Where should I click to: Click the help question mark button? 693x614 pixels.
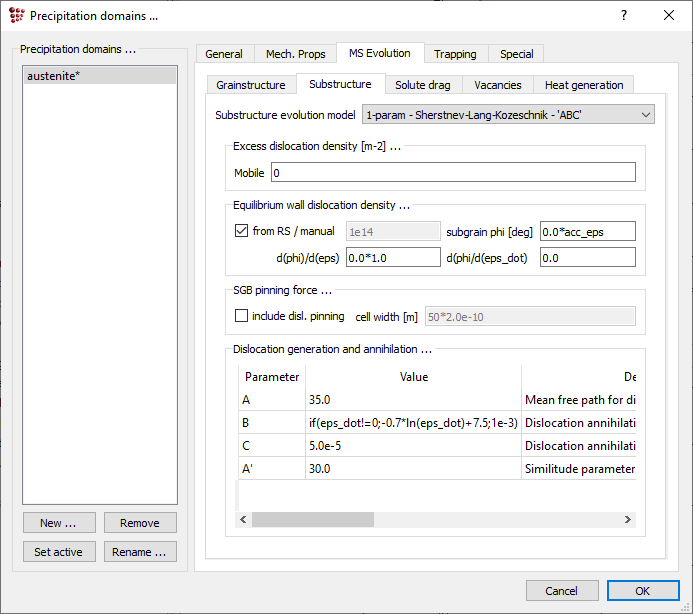[x=624, y=15]
